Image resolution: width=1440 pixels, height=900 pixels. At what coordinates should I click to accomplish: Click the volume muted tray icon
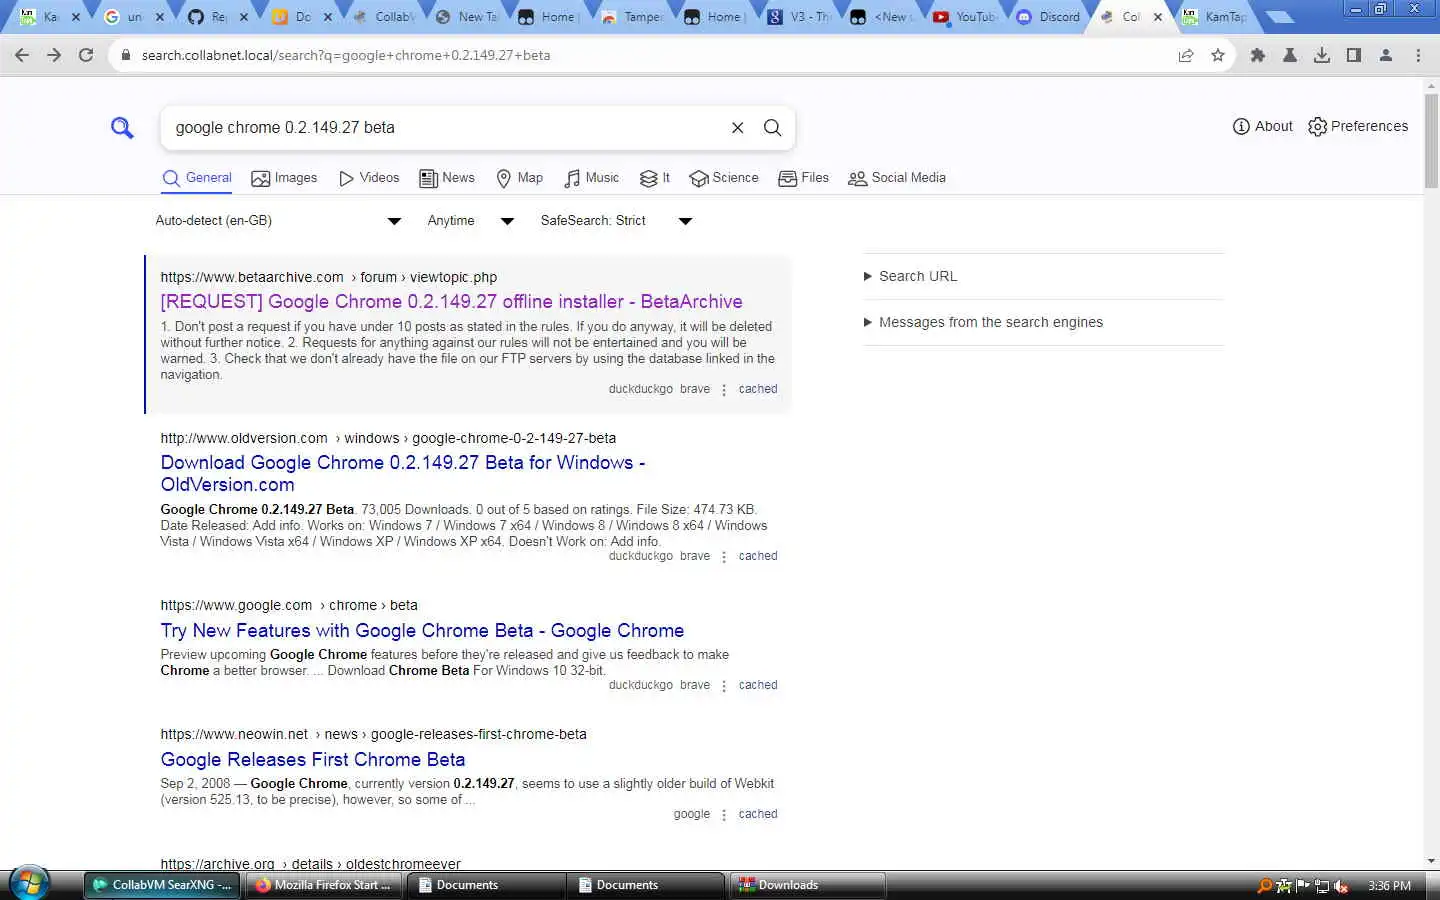click(1341, 886)
